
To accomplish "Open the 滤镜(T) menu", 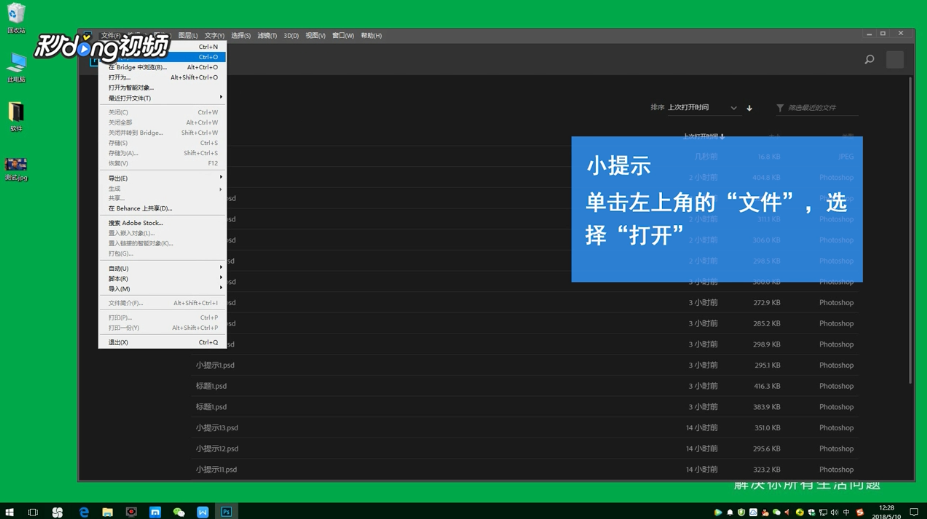I will pyautogui.click(x=267, y=35).
